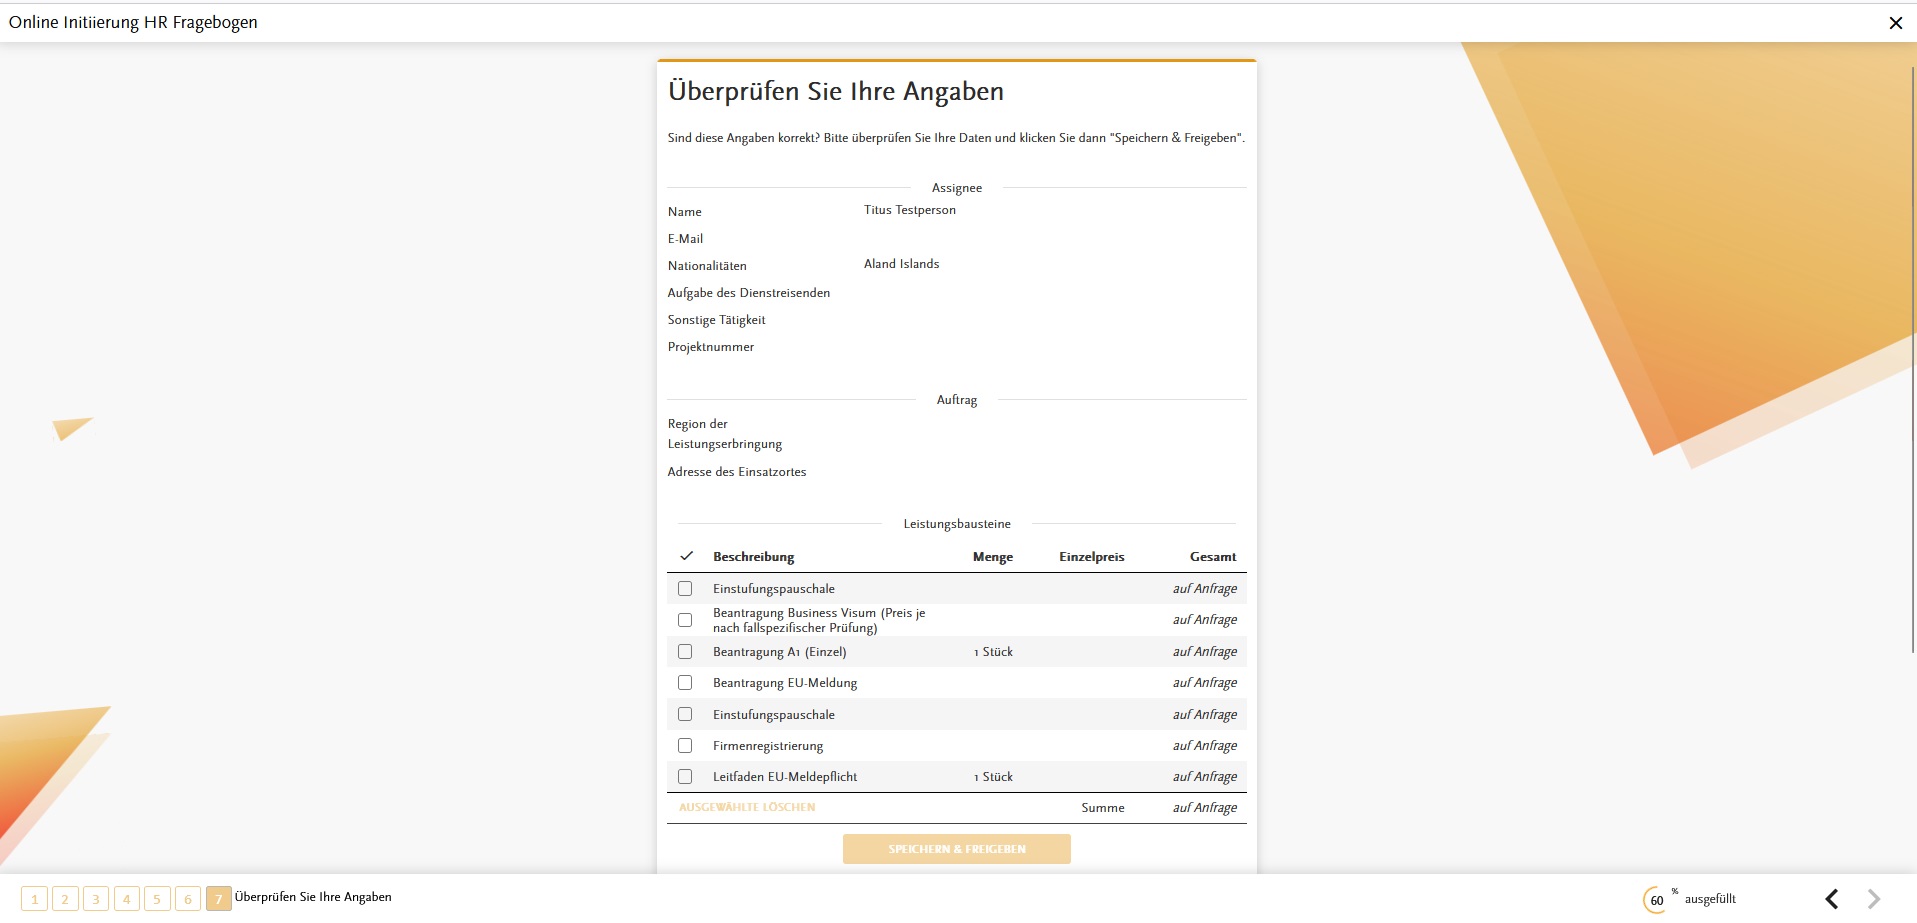Tick the first Einstufungspauschale checkbox
Screen dimensions: 1917x923
pos(685,589)
